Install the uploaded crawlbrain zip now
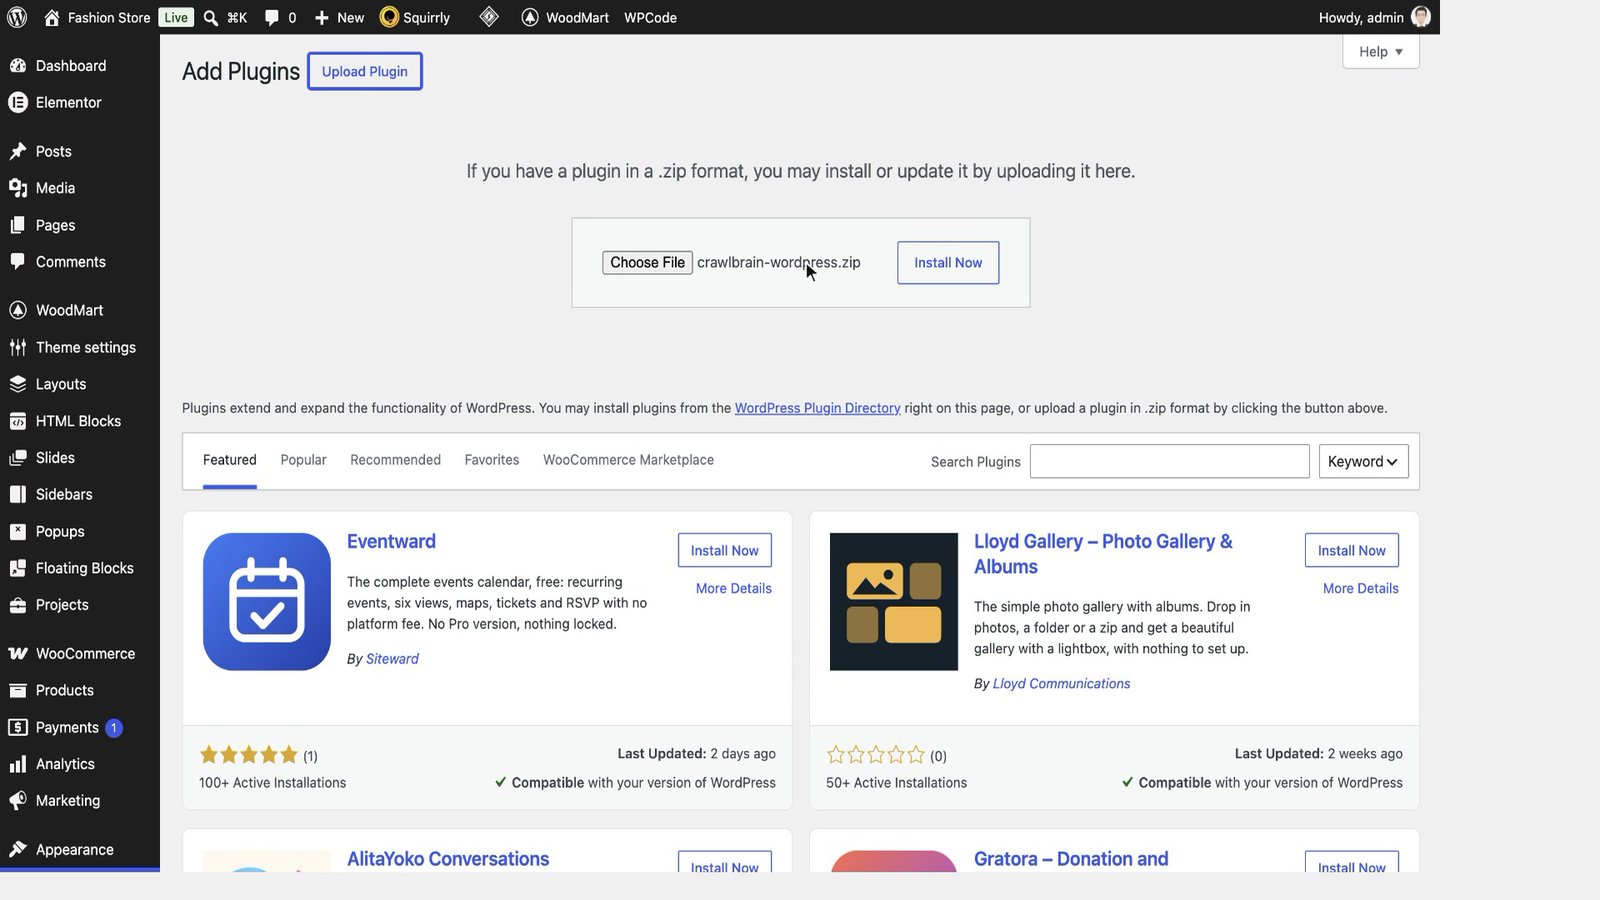Screen dimensions: 1600x900 [x=948, y=262]
